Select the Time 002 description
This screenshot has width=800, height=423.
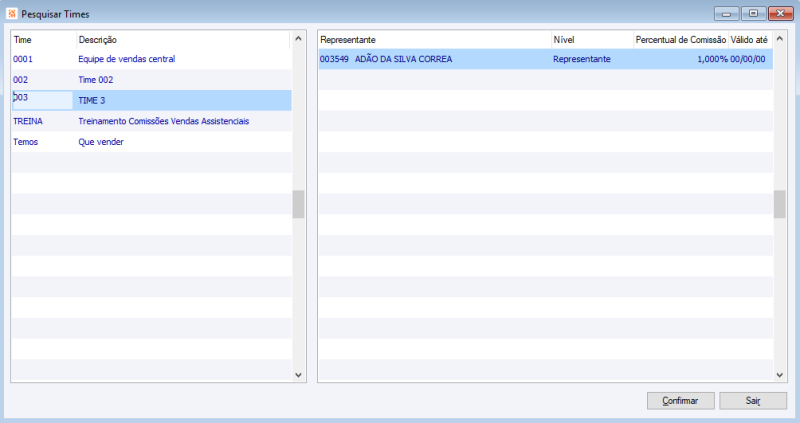click(95, 80)
